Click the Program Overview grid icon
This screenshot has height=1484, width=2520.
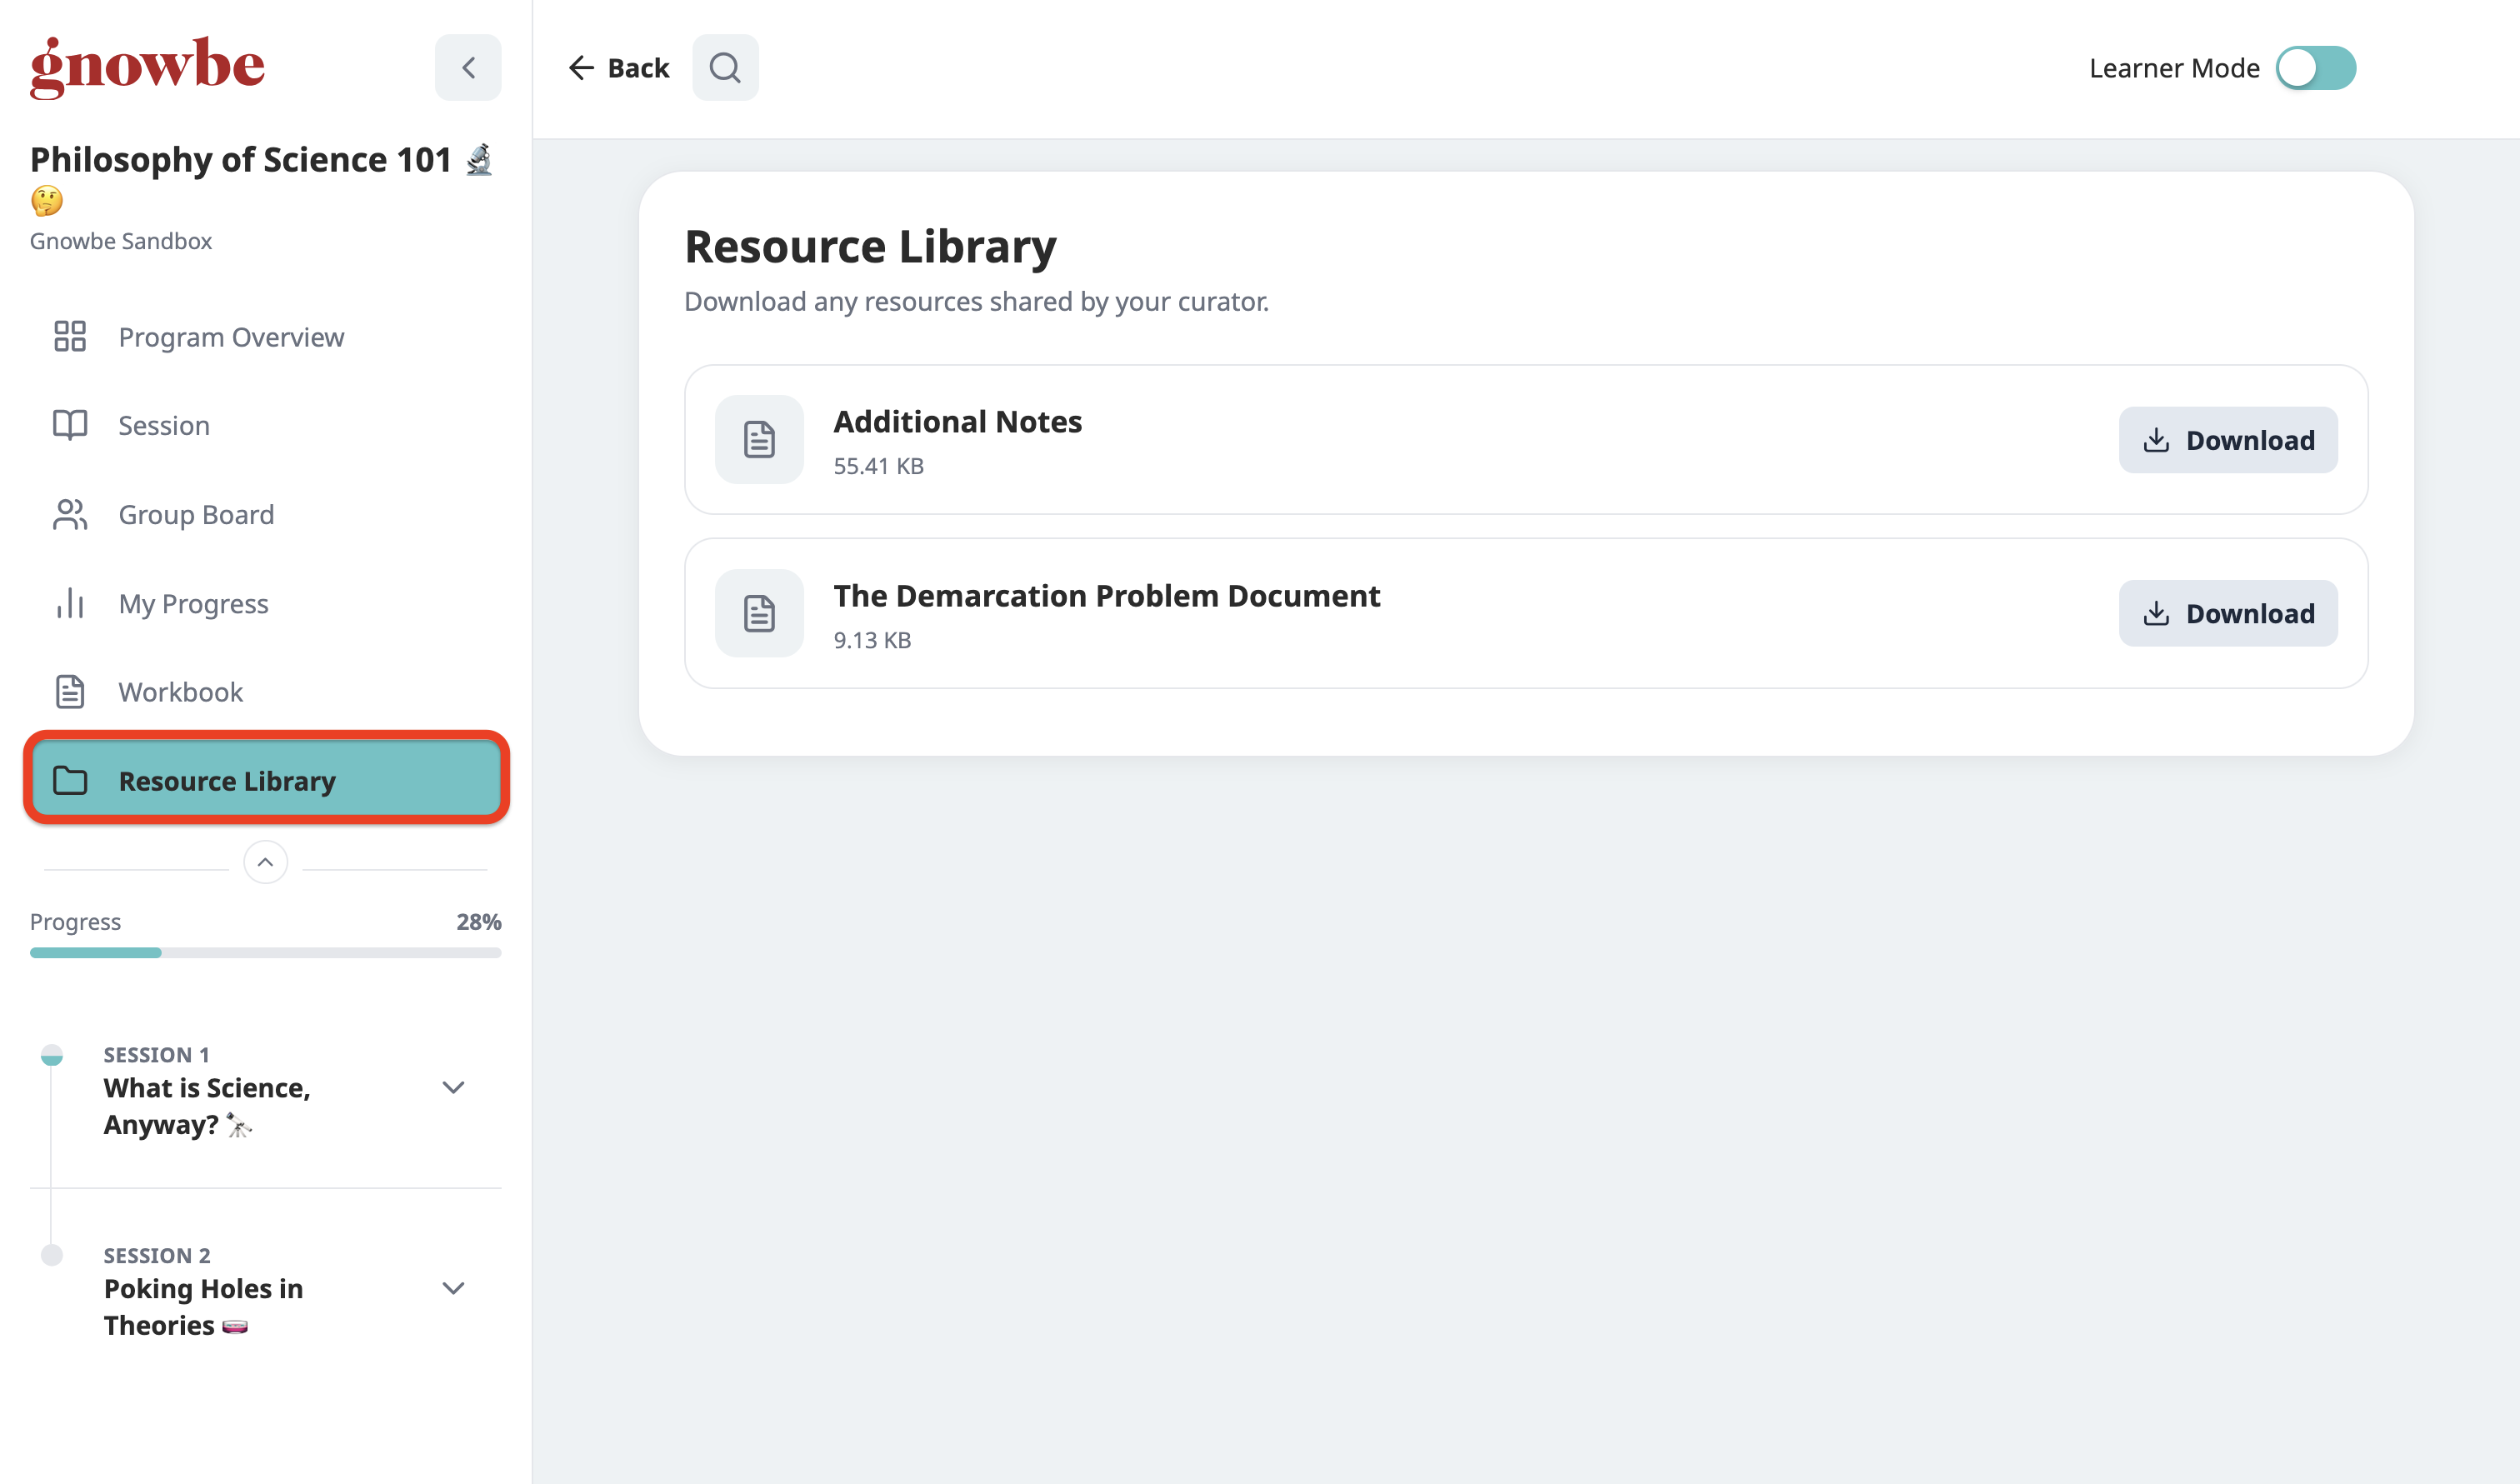click(x=70, y=336)
